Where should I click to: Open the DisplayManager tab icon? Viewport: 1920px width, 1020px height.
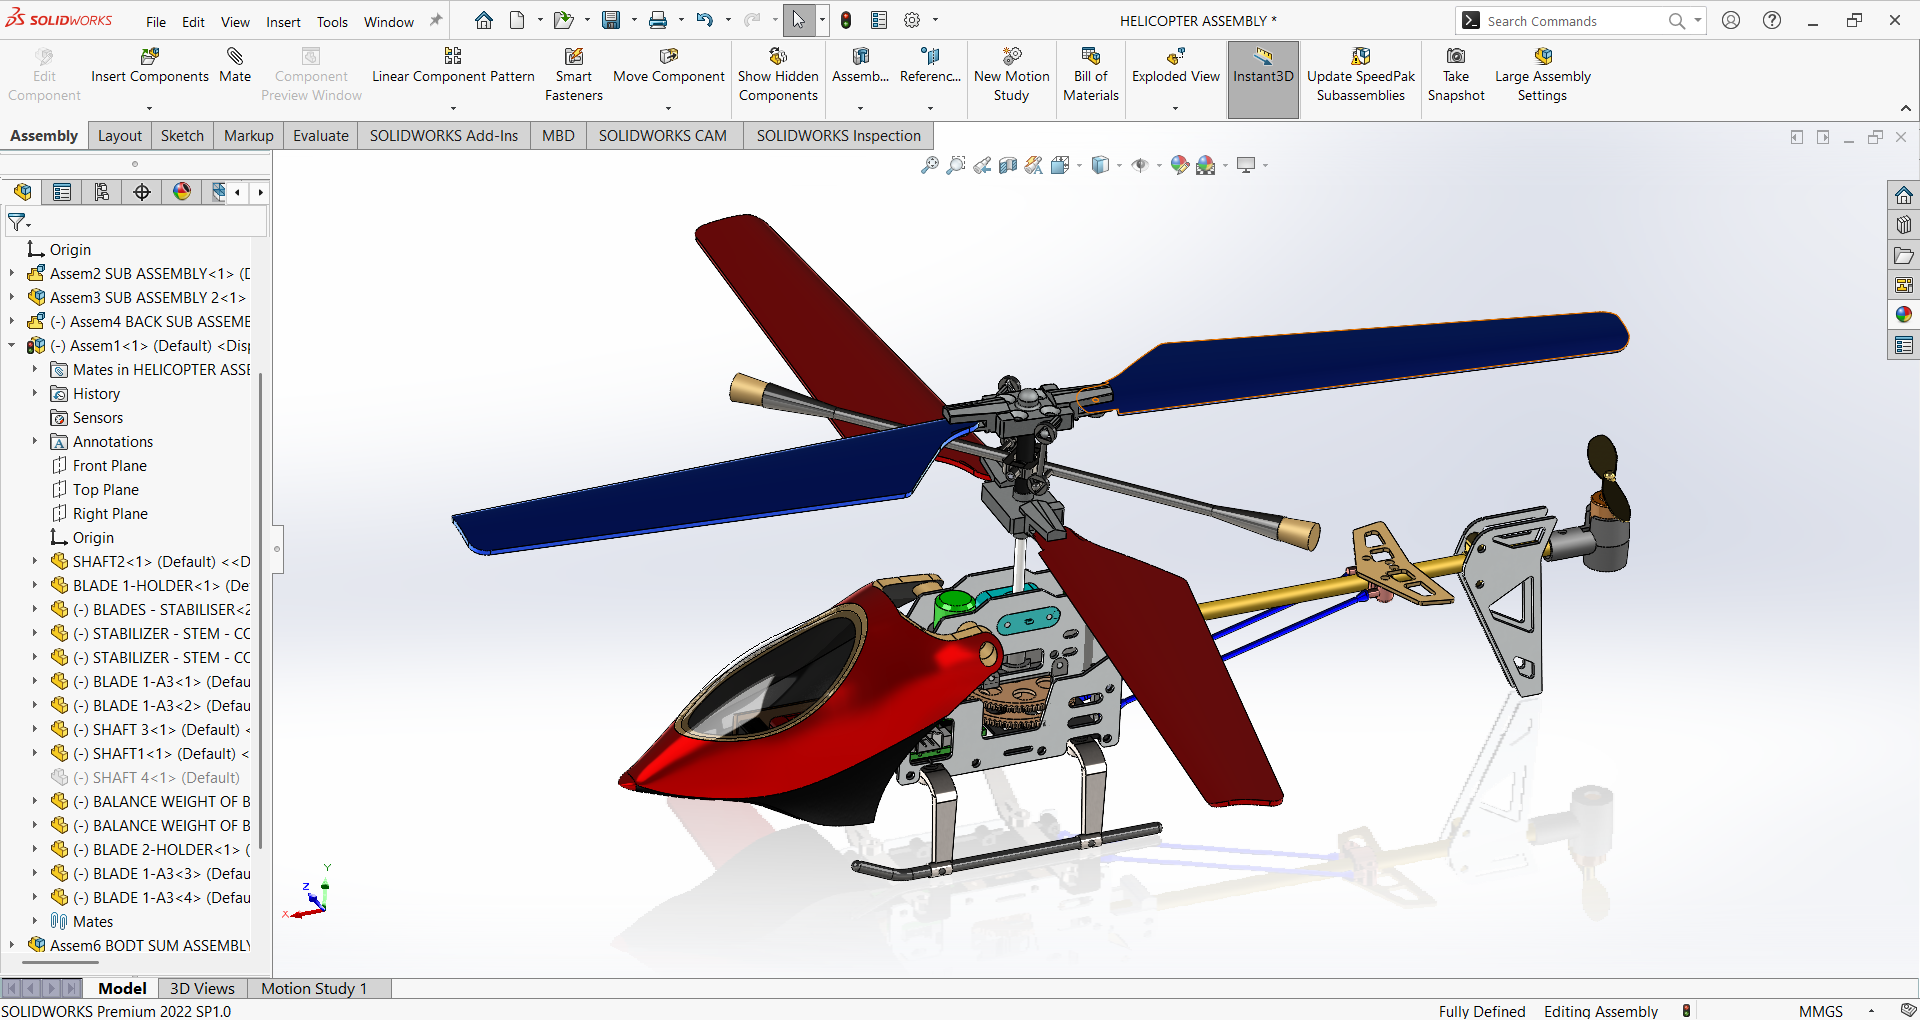point(182,192)
